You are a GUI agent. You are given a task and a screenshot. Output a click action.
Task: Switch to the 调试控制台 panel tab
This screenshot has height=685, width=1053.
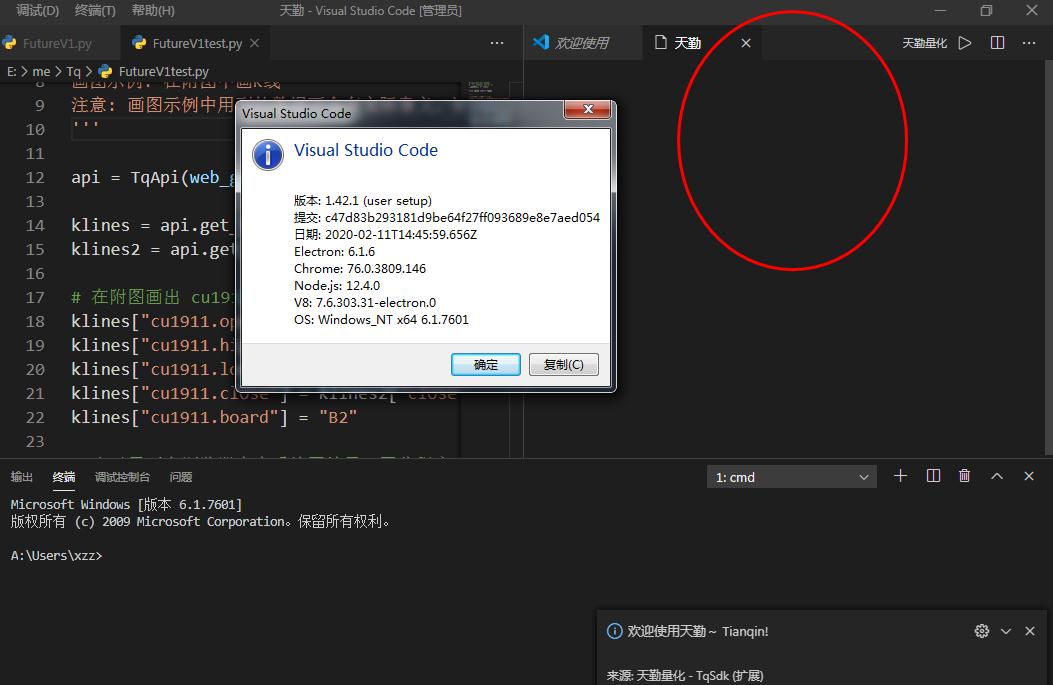[122, 477]
